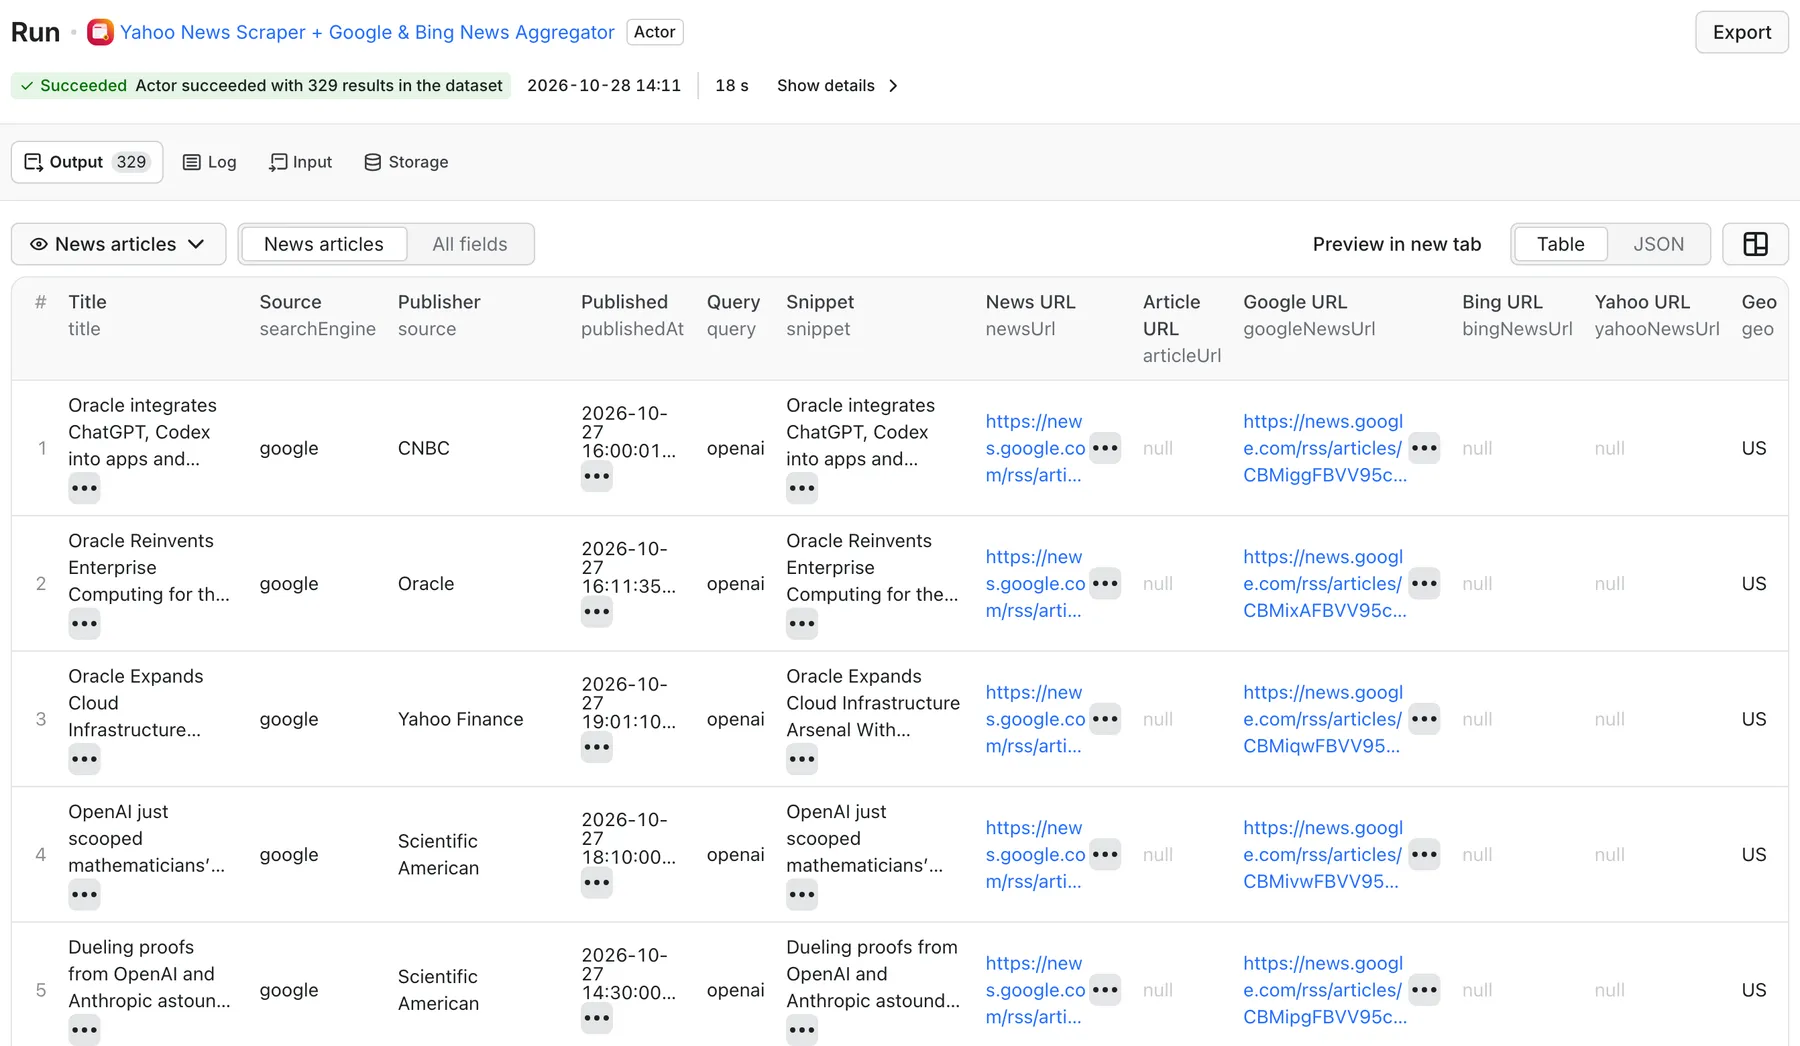Screen dimensions: 1800x1046
Task: Expand the News URL ellipsis in row 4
Action: tap(1105, 854)
